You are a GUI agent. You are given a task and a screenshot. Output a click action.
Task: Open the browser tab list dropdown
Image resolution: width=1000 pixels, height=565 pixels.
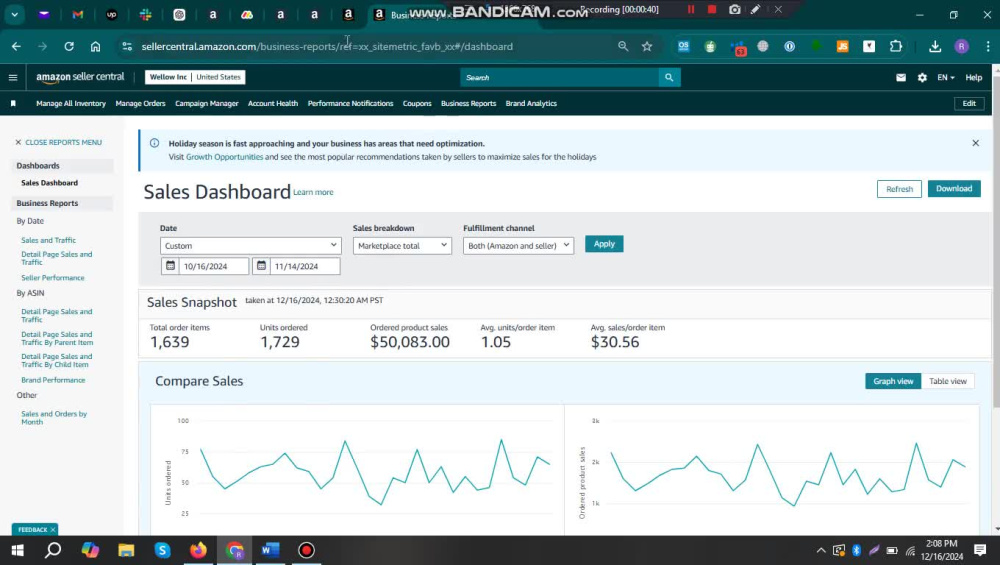14,15
